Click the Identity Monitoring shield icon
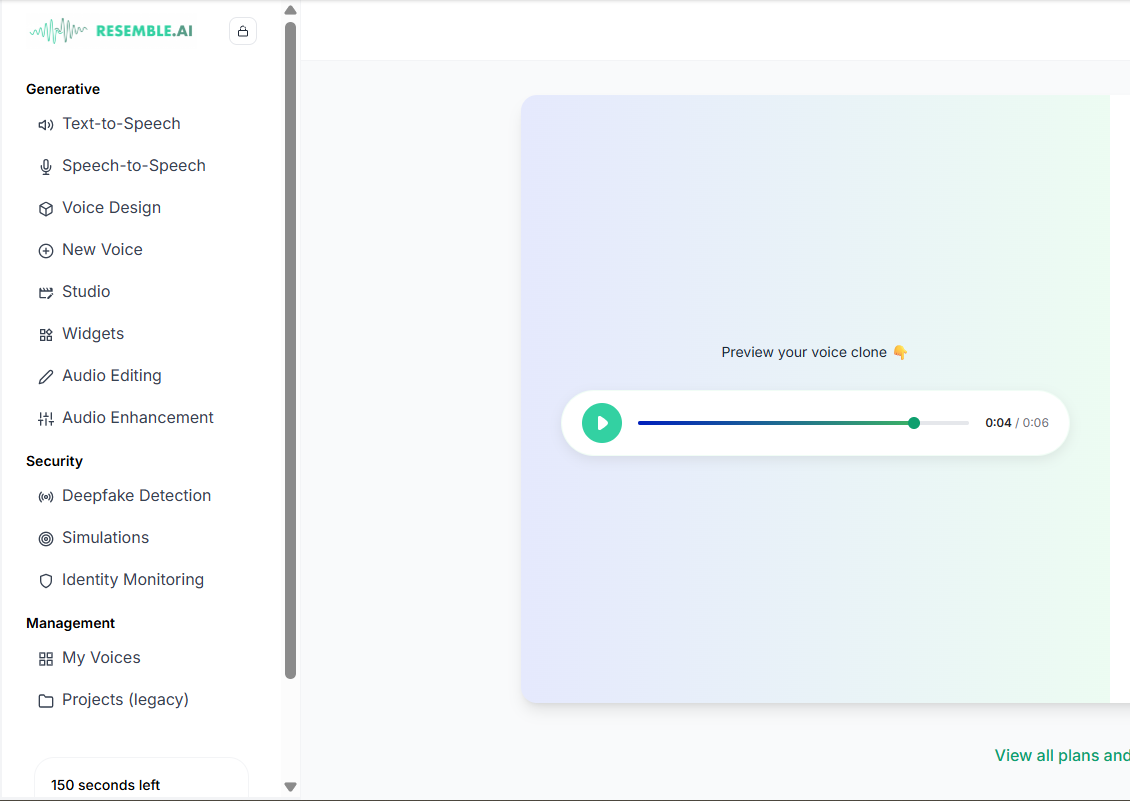Screen dimensions: 1130x801 click(45, 580)
